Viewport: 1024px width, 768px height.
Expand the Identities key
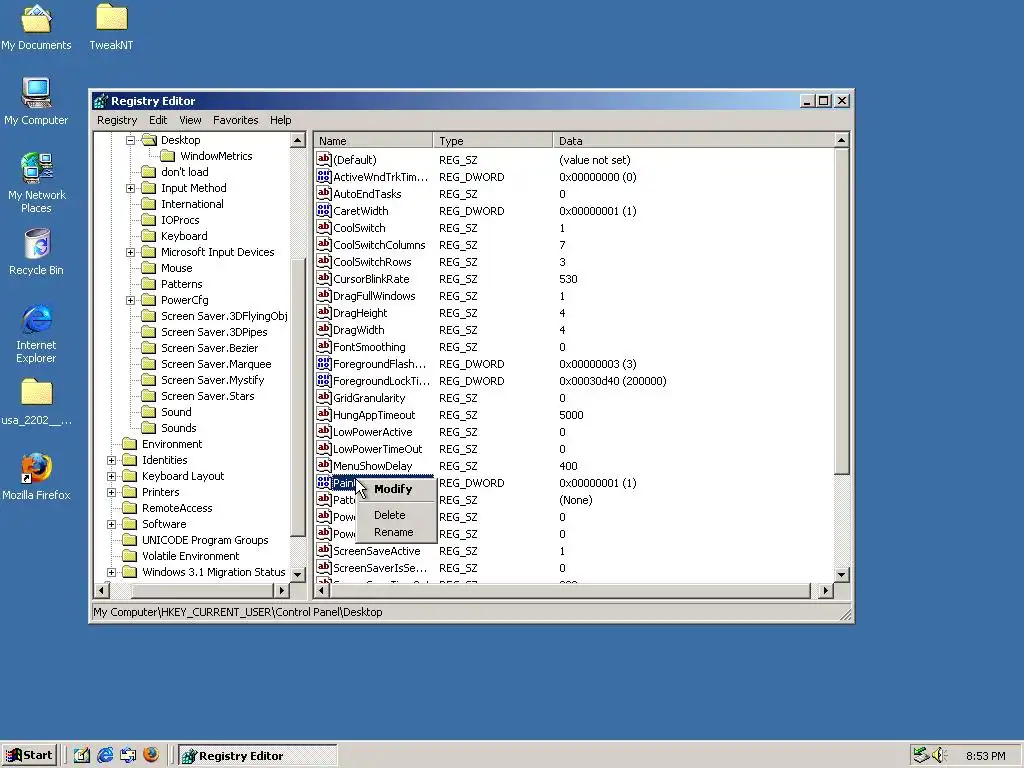pyautogui.click(x=112, y=460)
